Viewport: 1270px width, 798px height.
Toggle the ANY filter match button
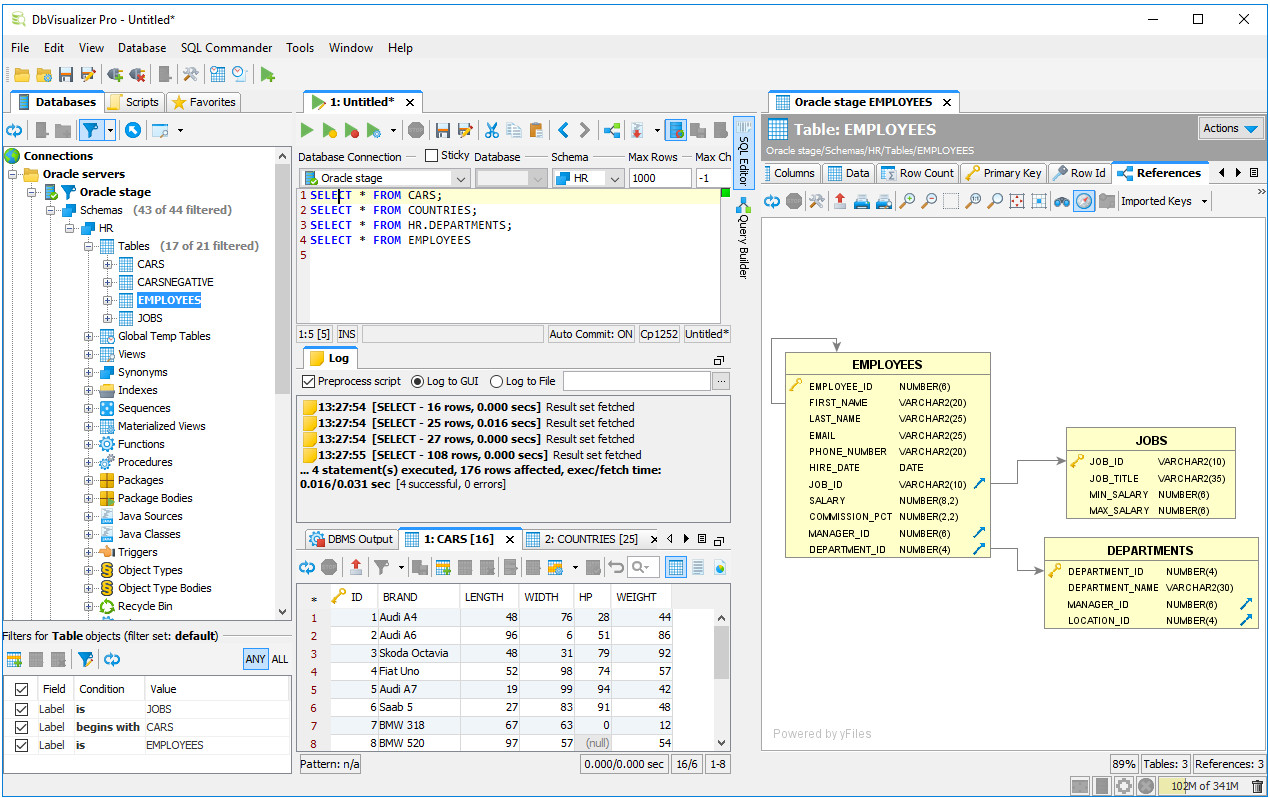click(256, 659)
